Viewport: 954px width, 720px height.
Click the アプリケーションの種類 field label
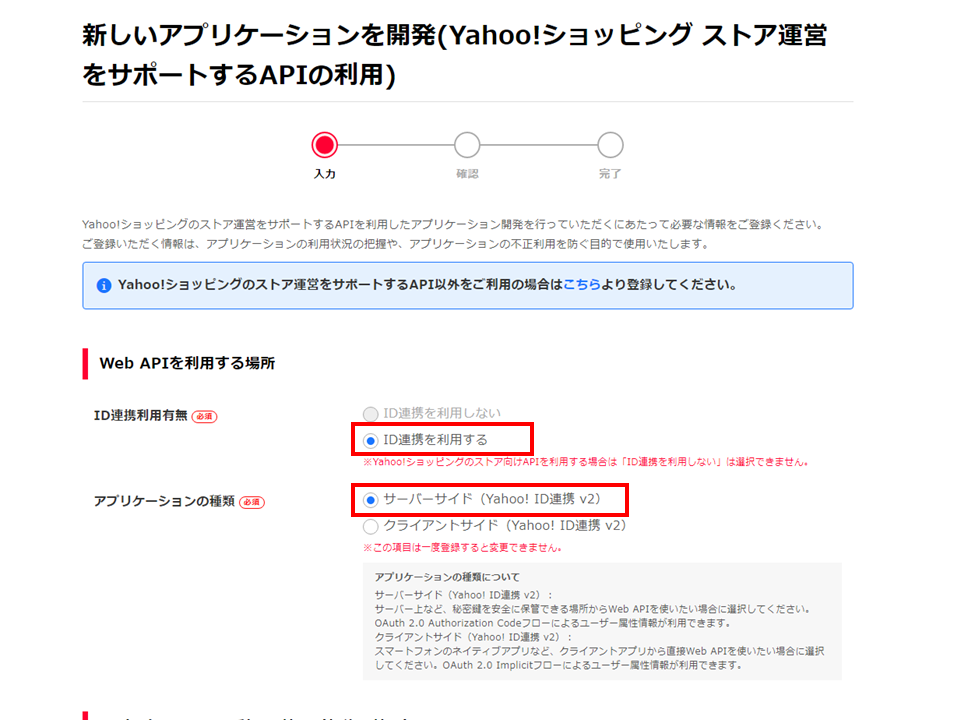pyautogui.click(x=164, y=501)
